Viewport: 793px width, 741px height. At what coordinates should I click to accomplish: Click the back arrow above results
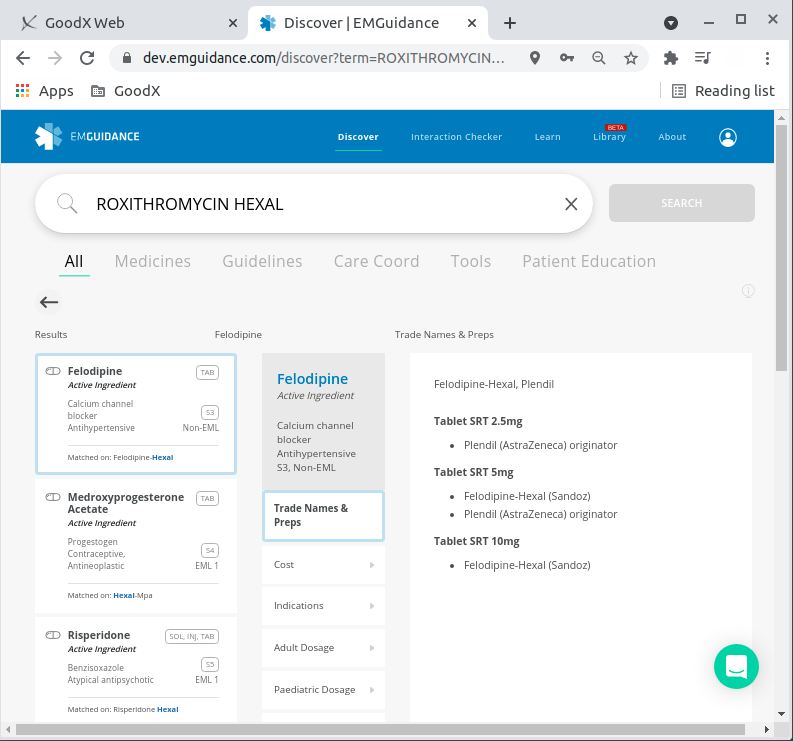click(49, 302)
